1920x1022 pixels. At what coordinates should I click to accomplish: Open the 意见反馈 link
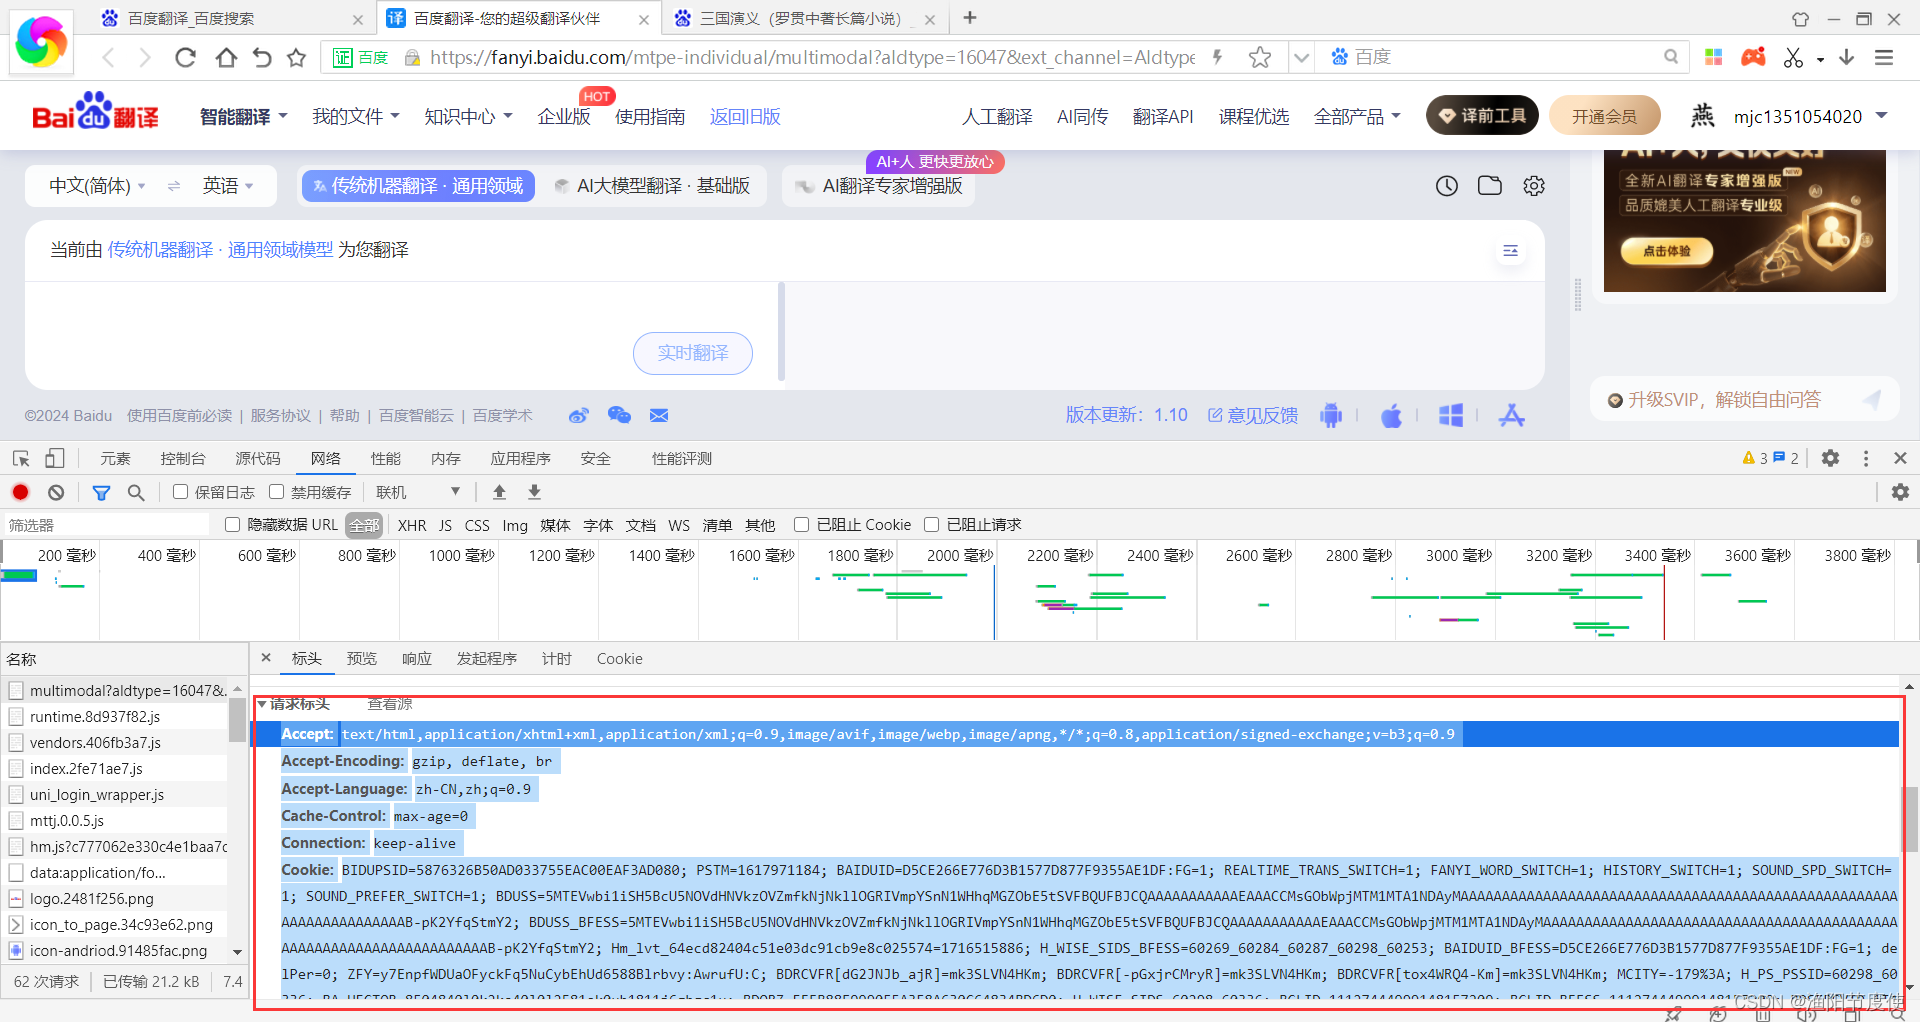(x=1253, y=415)
